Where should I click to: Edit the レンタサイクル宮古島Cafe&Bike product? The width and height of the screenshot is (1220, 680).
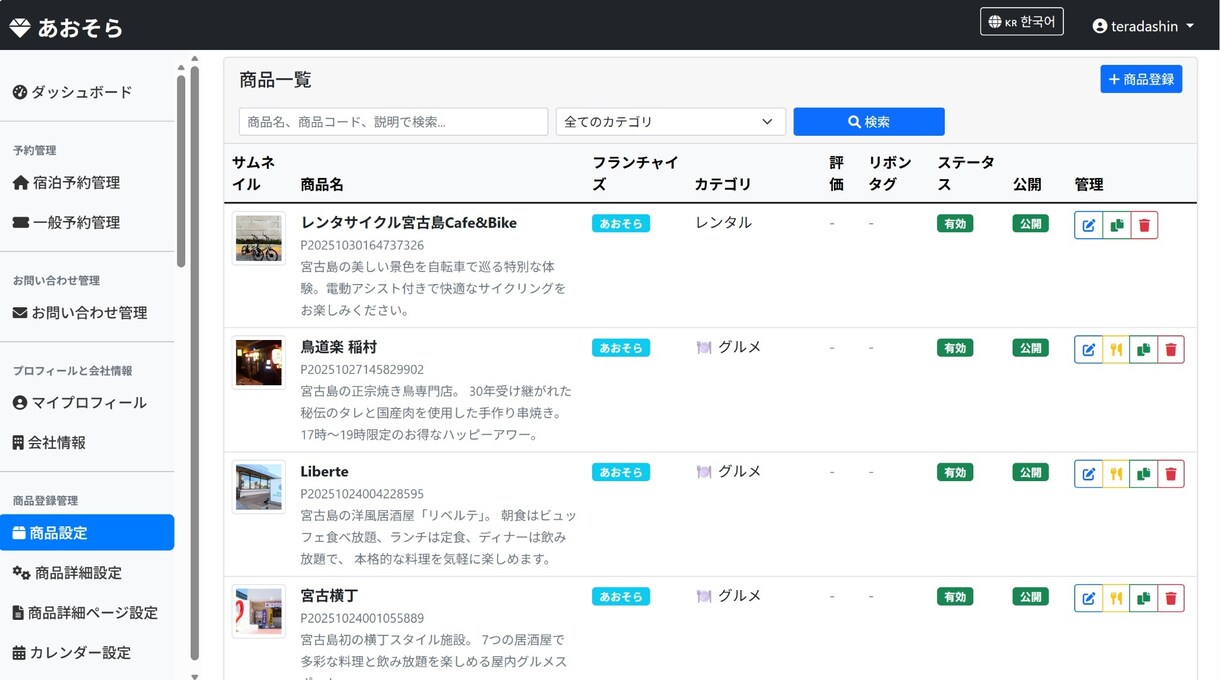pos(1088,225)
